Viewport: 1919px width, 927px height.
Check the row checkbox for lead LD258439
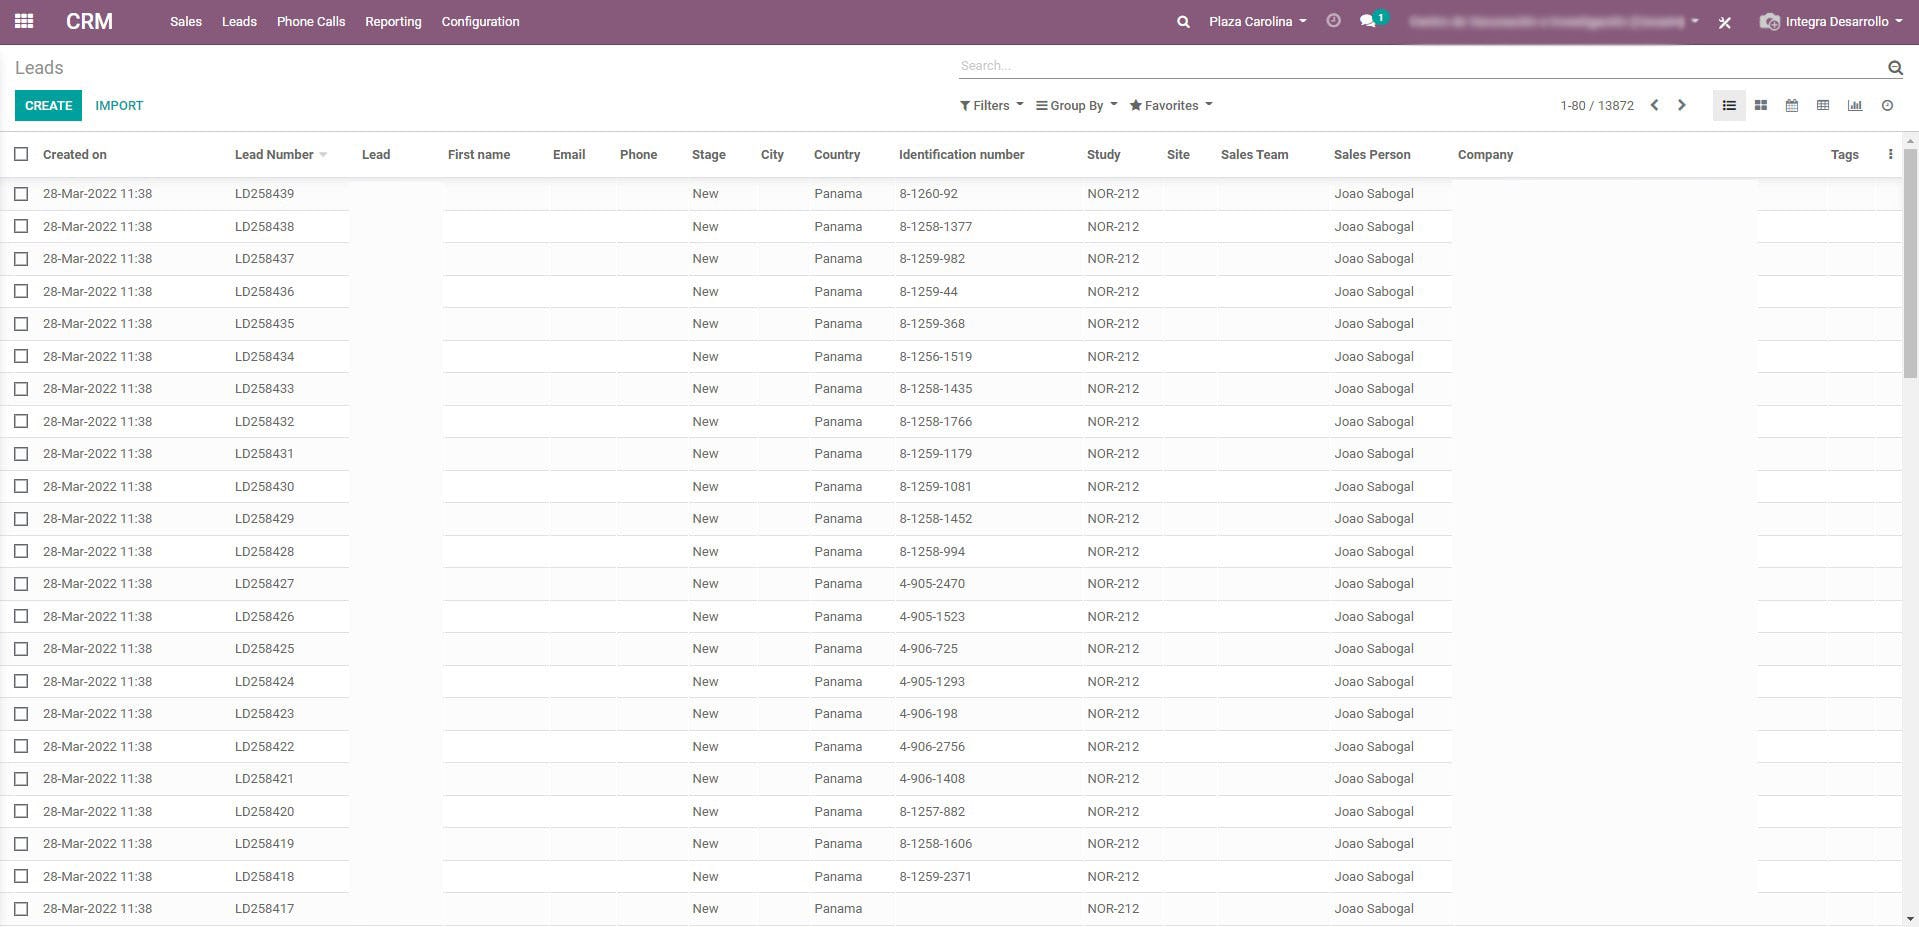(21, 193)
